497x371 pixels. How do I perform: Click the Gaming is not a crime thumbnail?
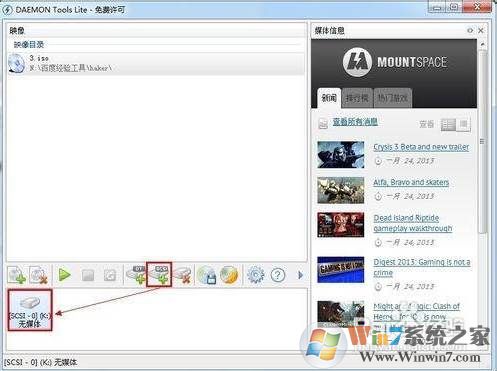pos(341,269)
